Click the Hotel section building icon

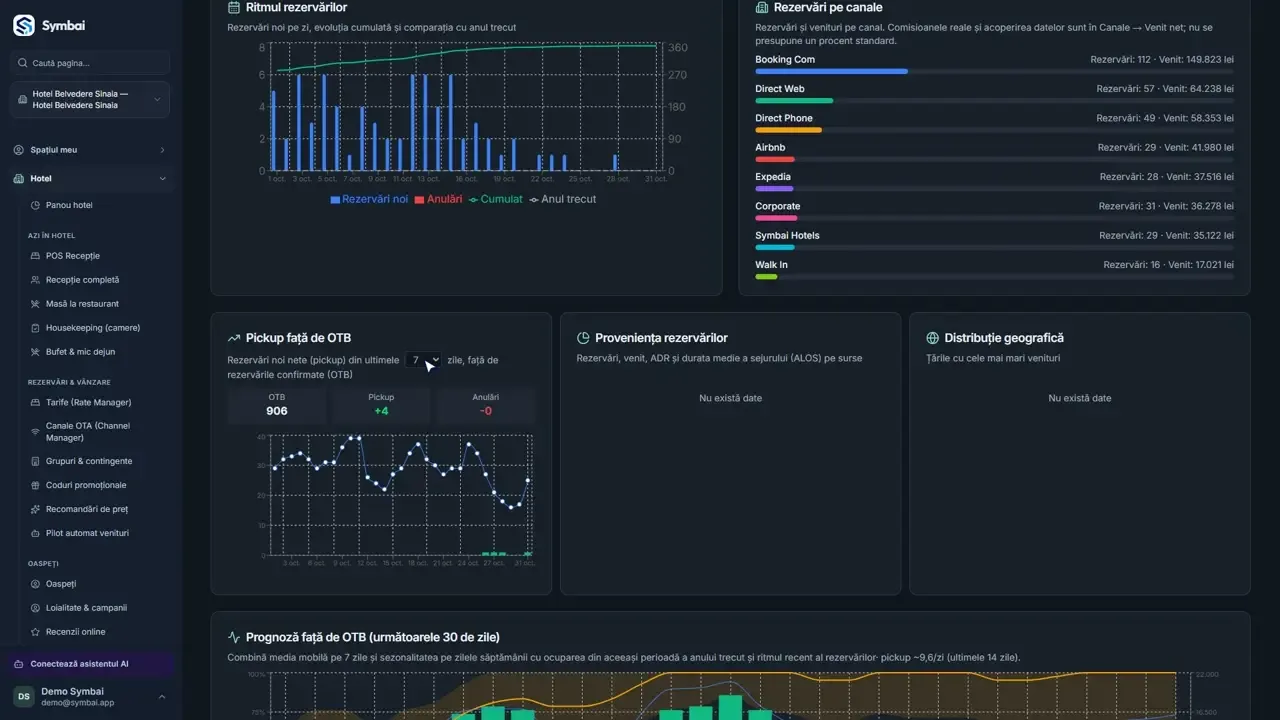19,179
